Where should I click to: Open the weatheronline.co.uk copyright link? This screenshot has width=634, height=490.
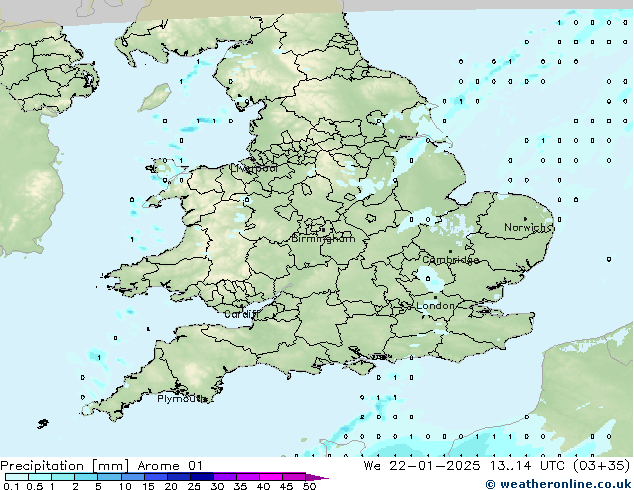[x=559, y=484]
